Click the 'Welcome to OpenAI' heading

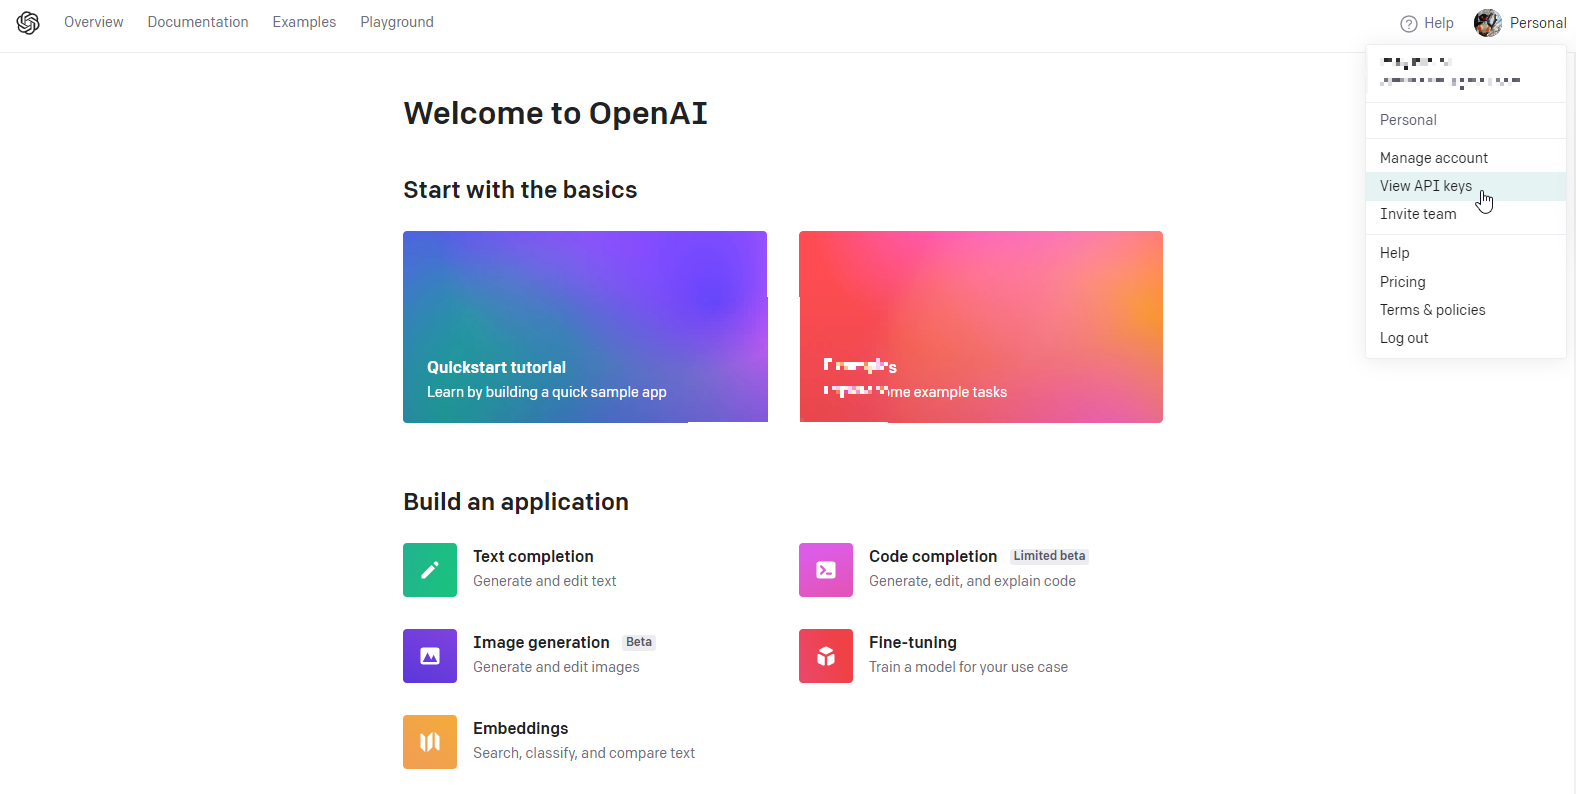click(x=555, y=113)
